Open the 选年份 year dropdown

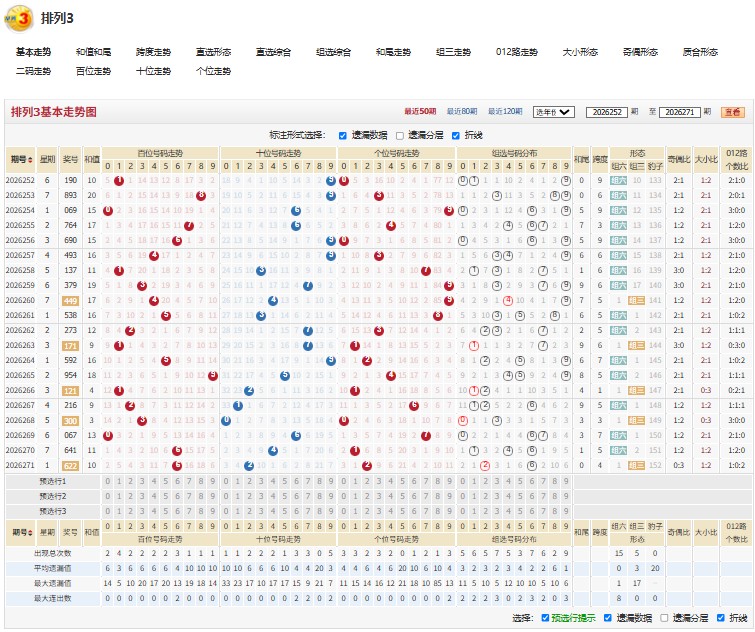click(x=554, y=112)
